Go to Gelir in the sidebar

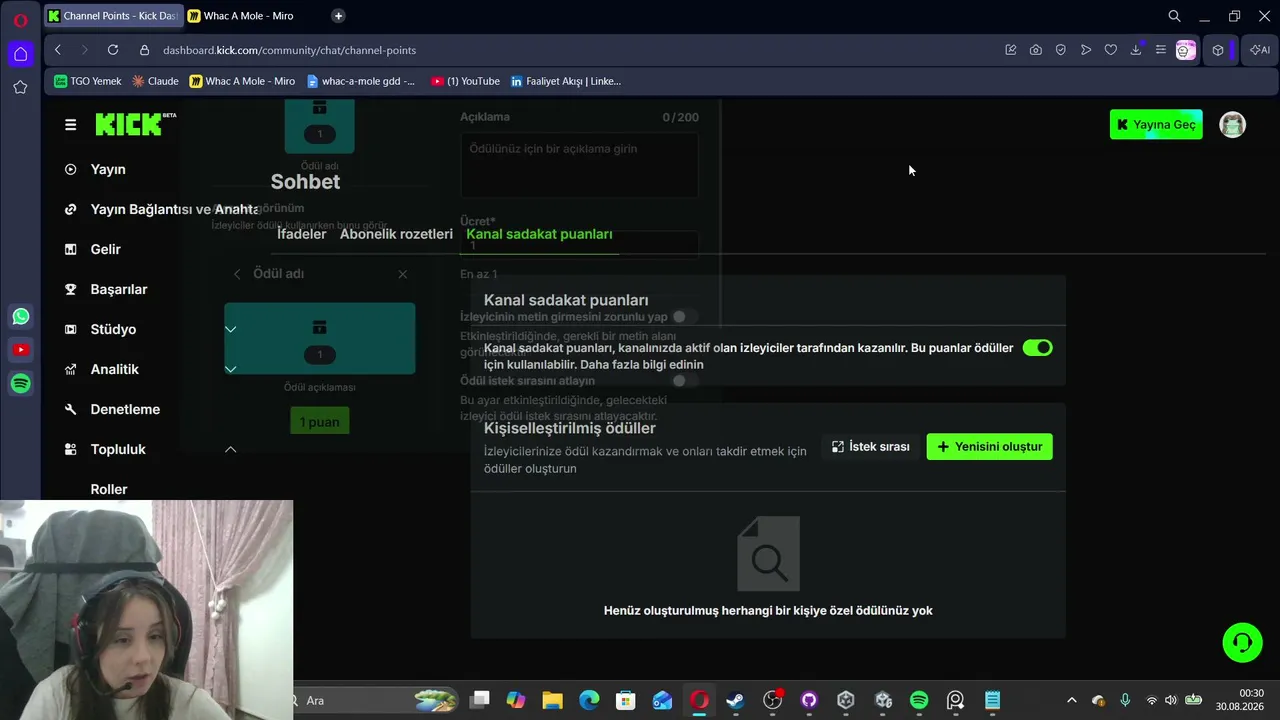click(x=105, y=249)
